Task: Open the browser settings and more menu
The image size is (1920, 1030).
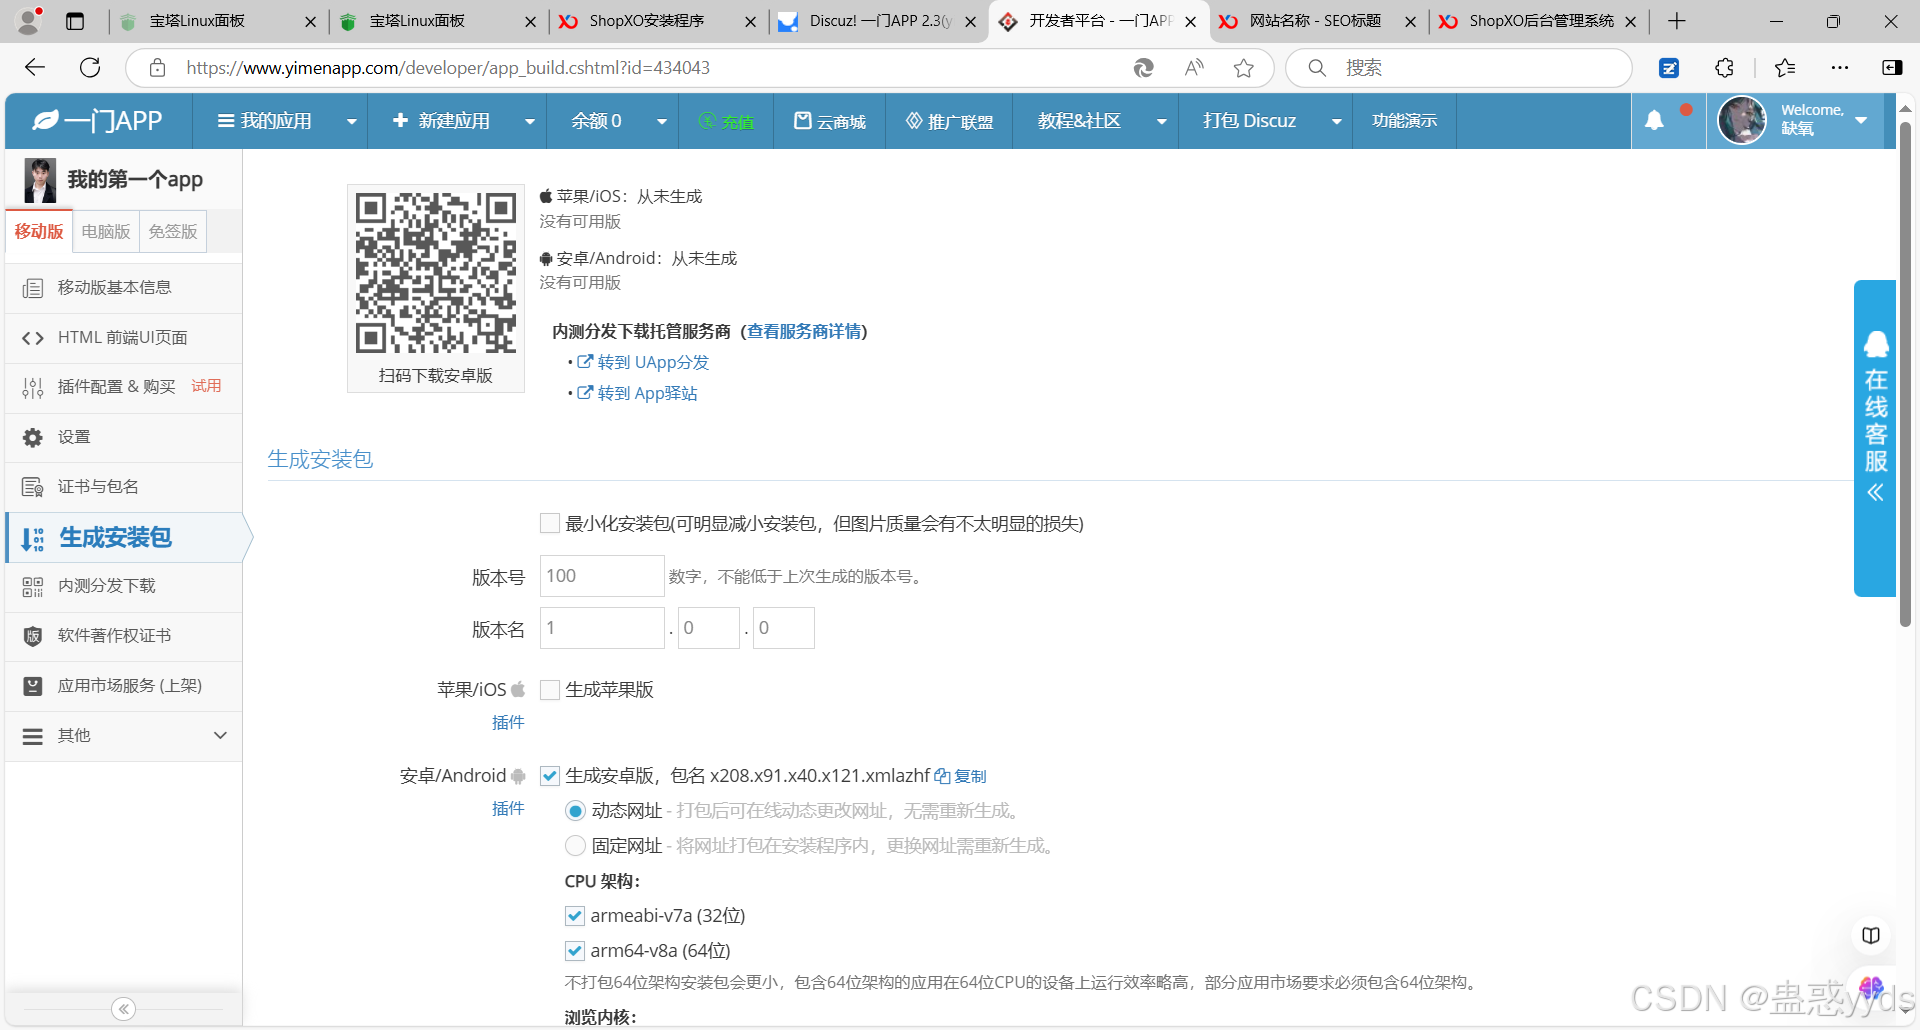Action: click(1839, 68)
